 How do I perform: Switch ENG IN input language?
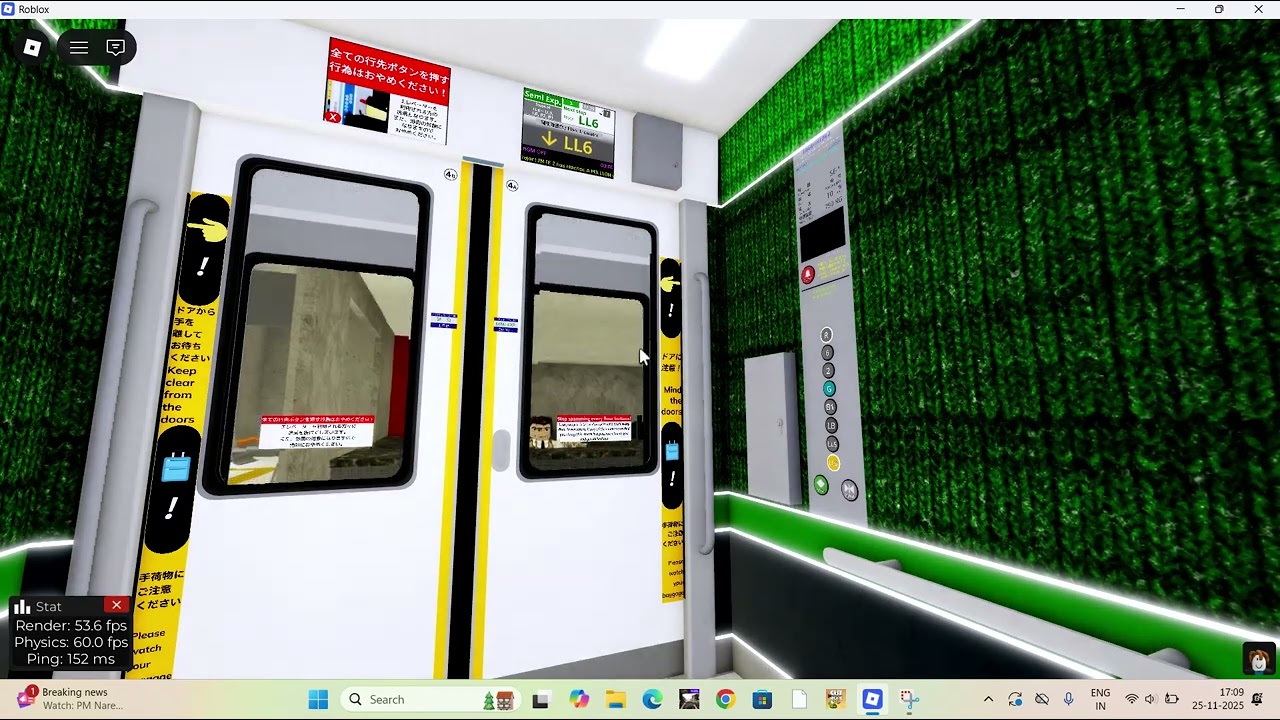(x=1100, y=699)
